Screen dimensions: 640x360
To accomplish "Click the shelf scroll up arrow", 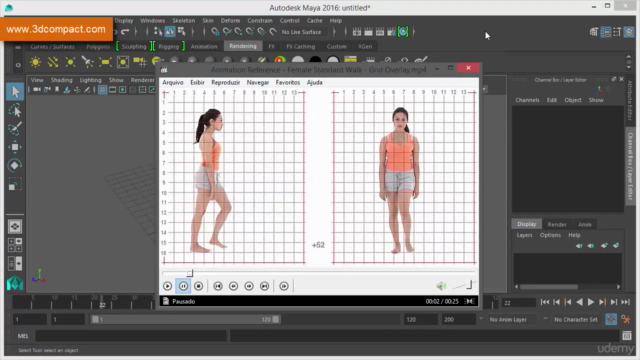I will click(629, 57).
